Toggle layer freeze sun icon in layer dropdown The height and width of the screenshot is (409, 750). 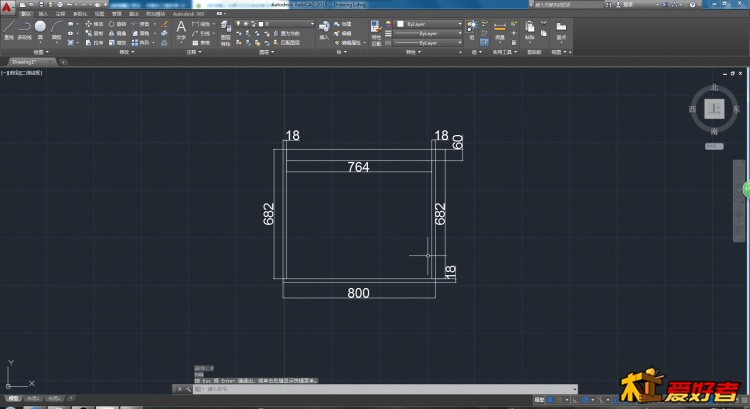click(245, 23)
